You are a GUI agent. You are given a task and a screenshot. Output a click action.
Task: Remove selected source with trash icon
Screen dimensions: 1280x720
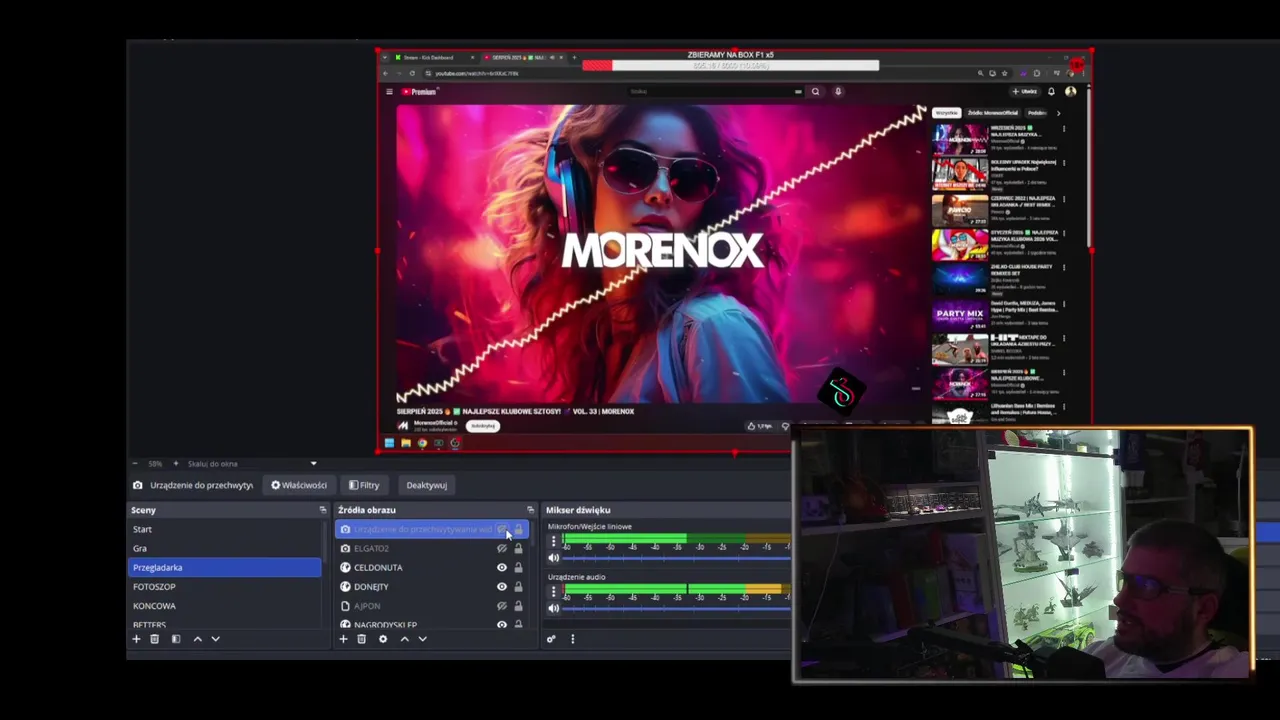[361, 639]
